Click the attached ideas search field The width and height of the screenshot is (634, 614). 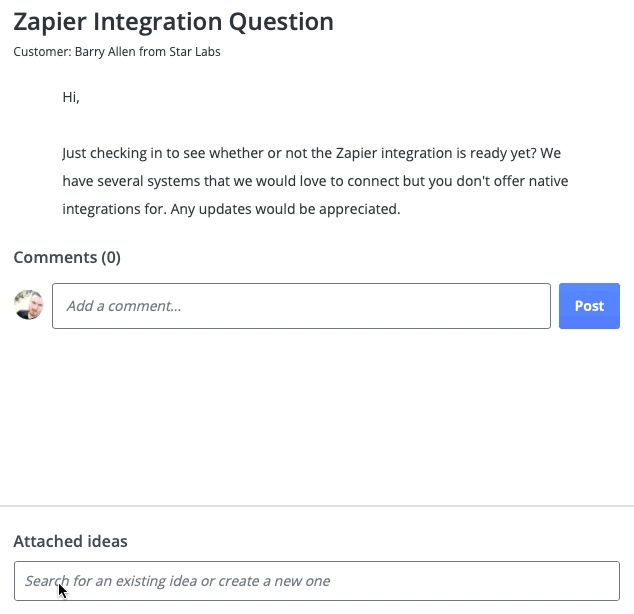[x=316, y=581]
